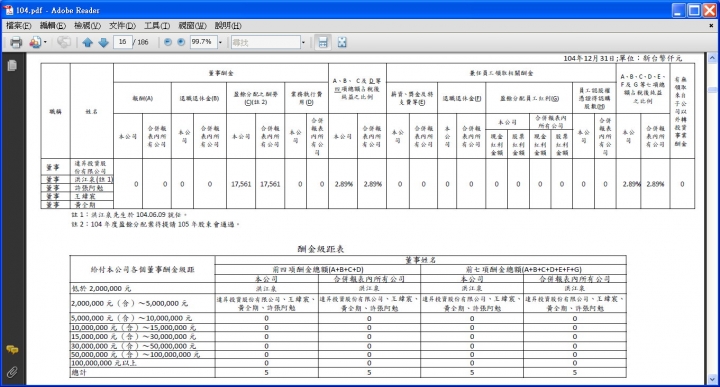Click the vertical scrollbar down arrow

(712, 379)
